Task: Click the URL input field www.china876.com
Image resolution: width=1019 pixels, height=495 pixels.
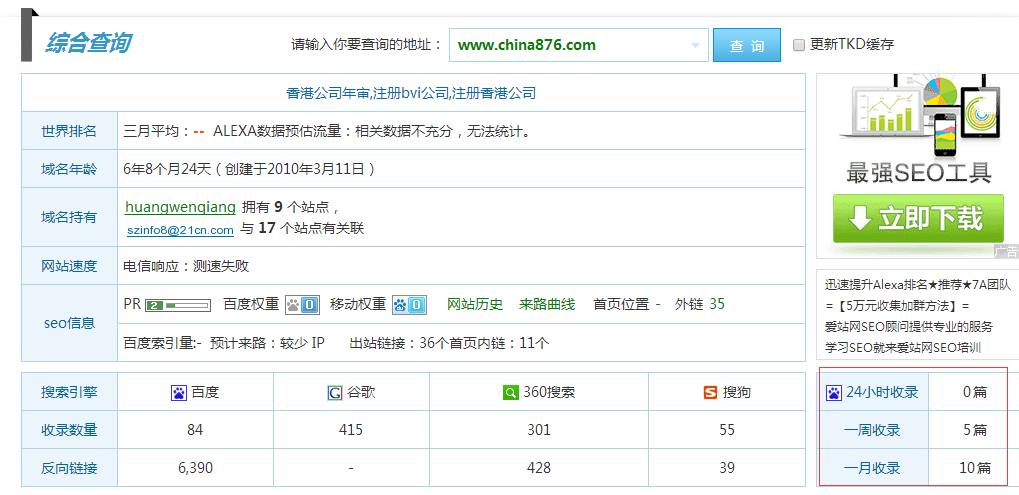Action: [x=570, y=45]
